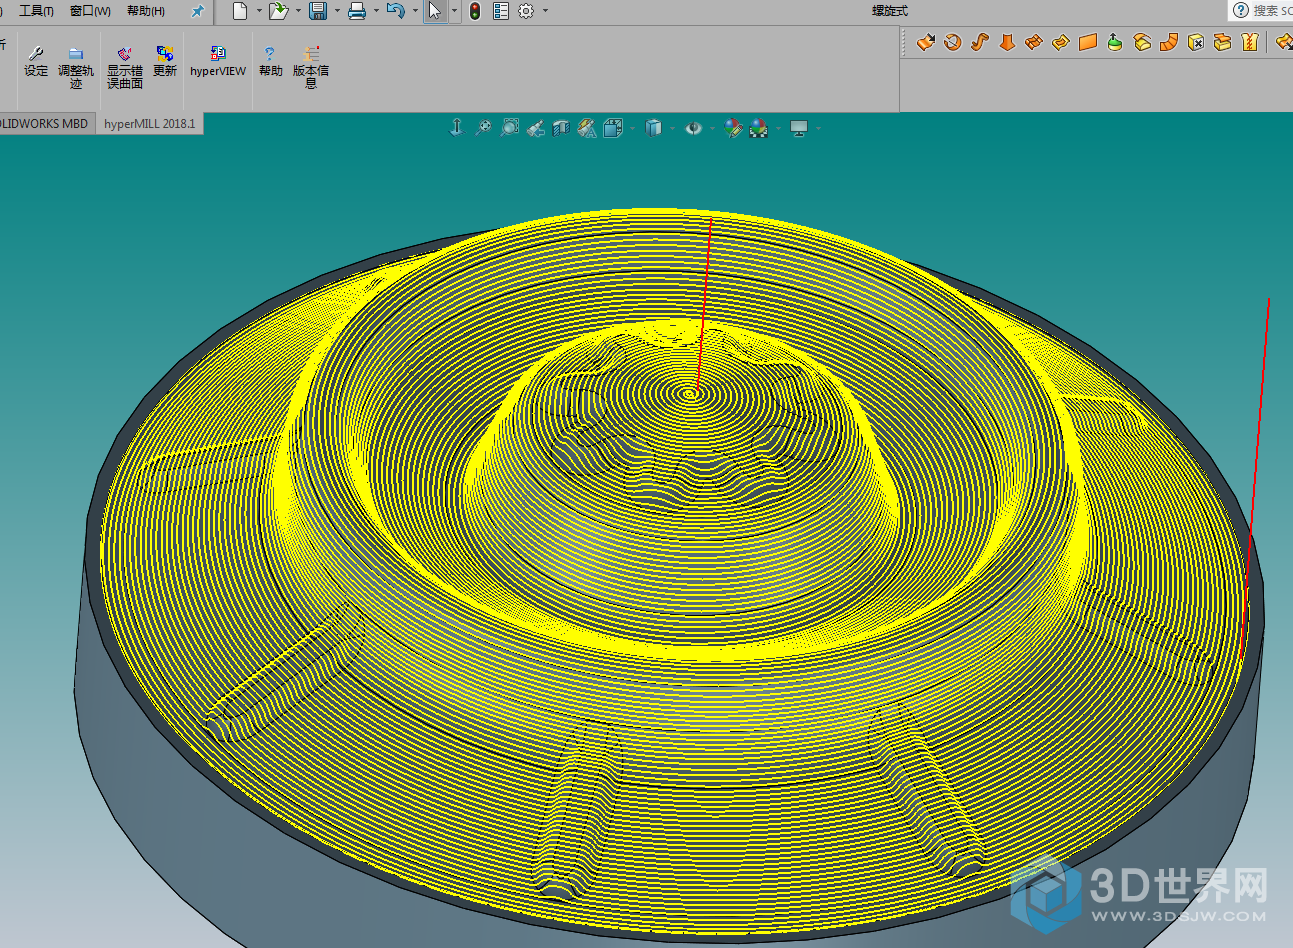Image resolution: width=1293 pixels, height=948 pixels.
Task: Click the 版本信息 version info button
Action: [311, 66]
